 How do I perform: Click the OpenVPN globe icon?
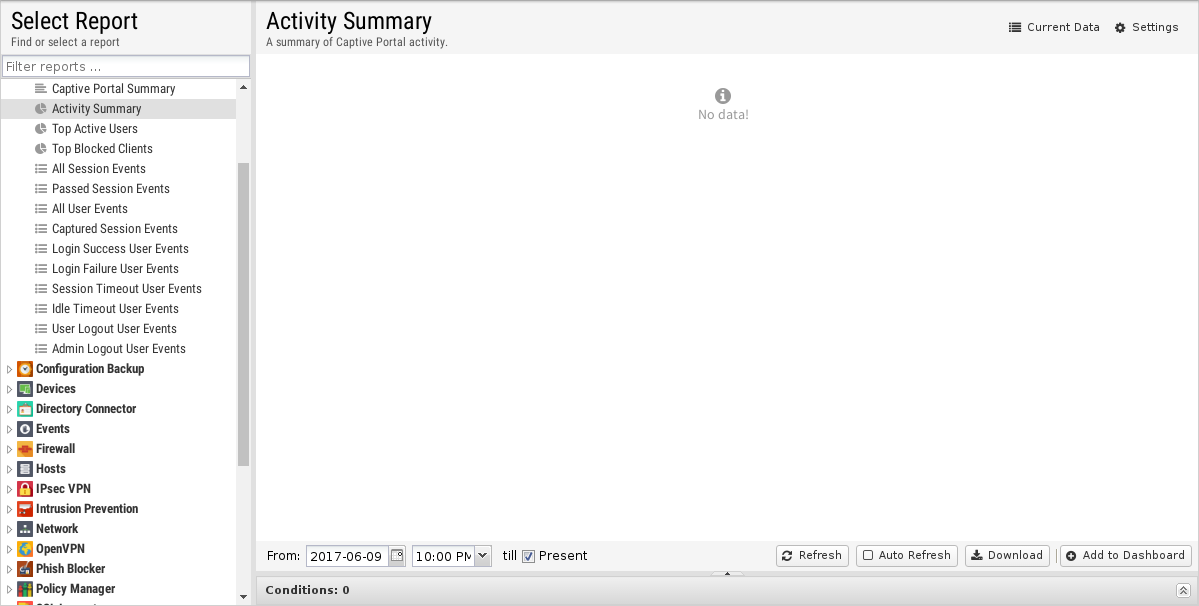24,549
